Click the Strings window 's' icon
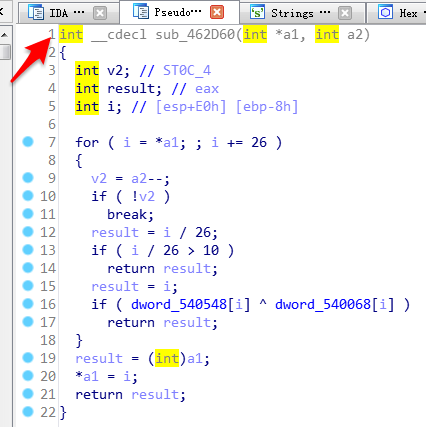 click(x=258, y=13)
